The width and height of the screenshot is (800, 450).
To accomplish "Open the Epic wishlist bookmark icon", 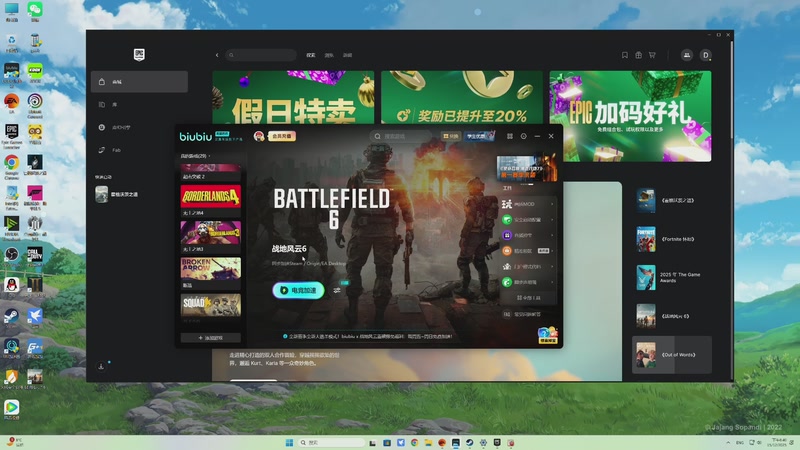I will click(624, 55).
